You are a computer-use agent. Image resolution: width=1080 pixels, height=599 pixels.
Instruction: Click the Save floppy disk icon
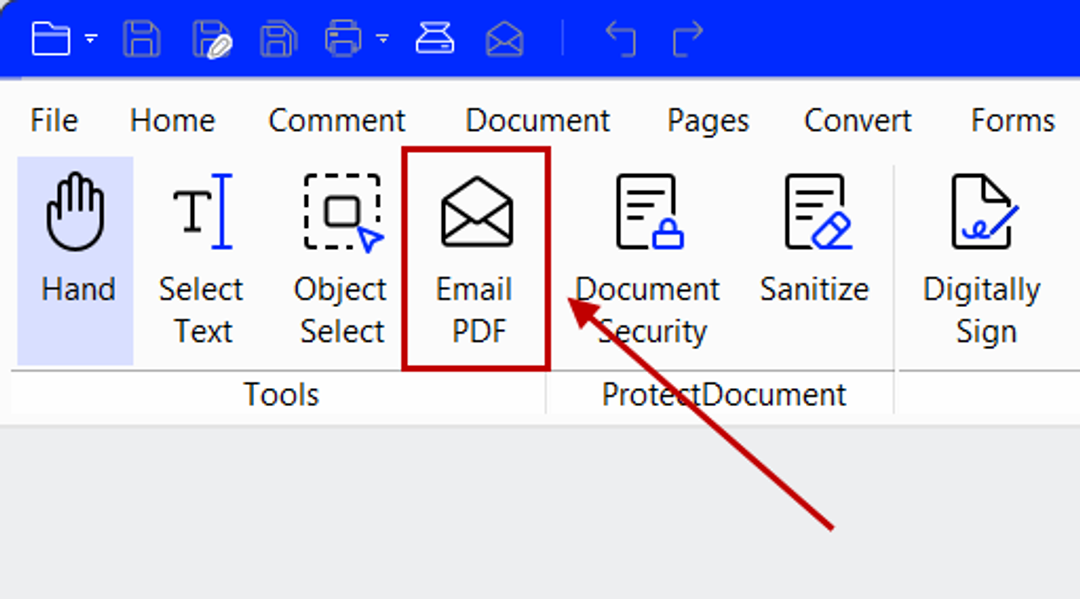[x=142, y=38]
